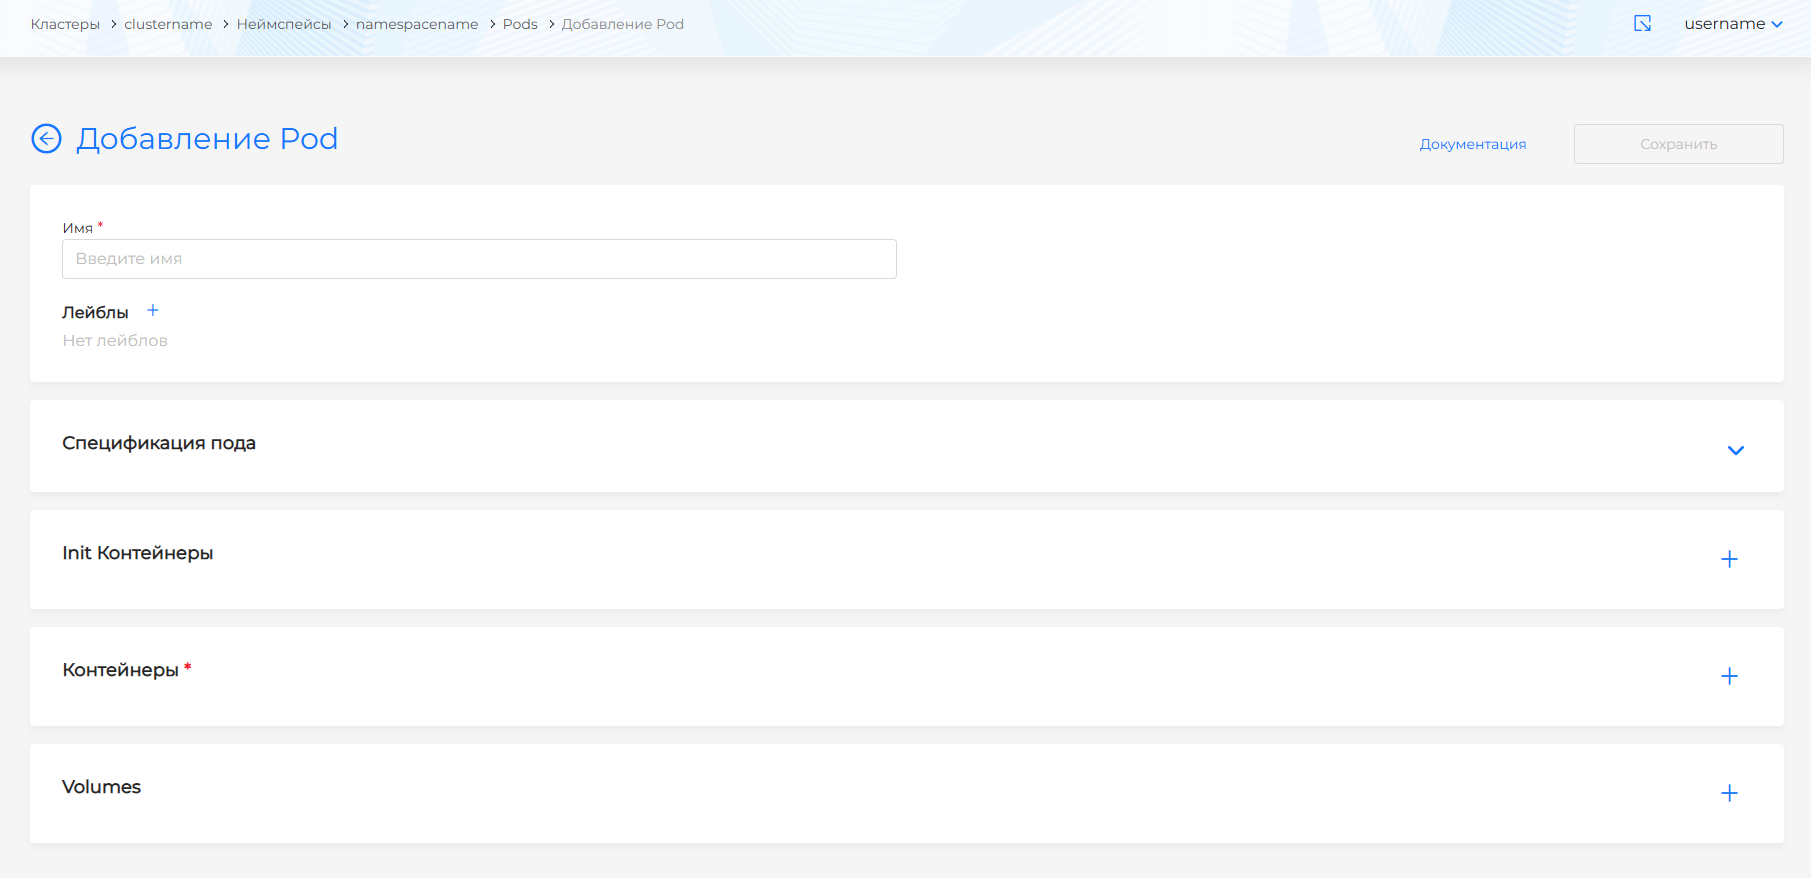Navigate to clustername breadcrumb

coord(168,24)
